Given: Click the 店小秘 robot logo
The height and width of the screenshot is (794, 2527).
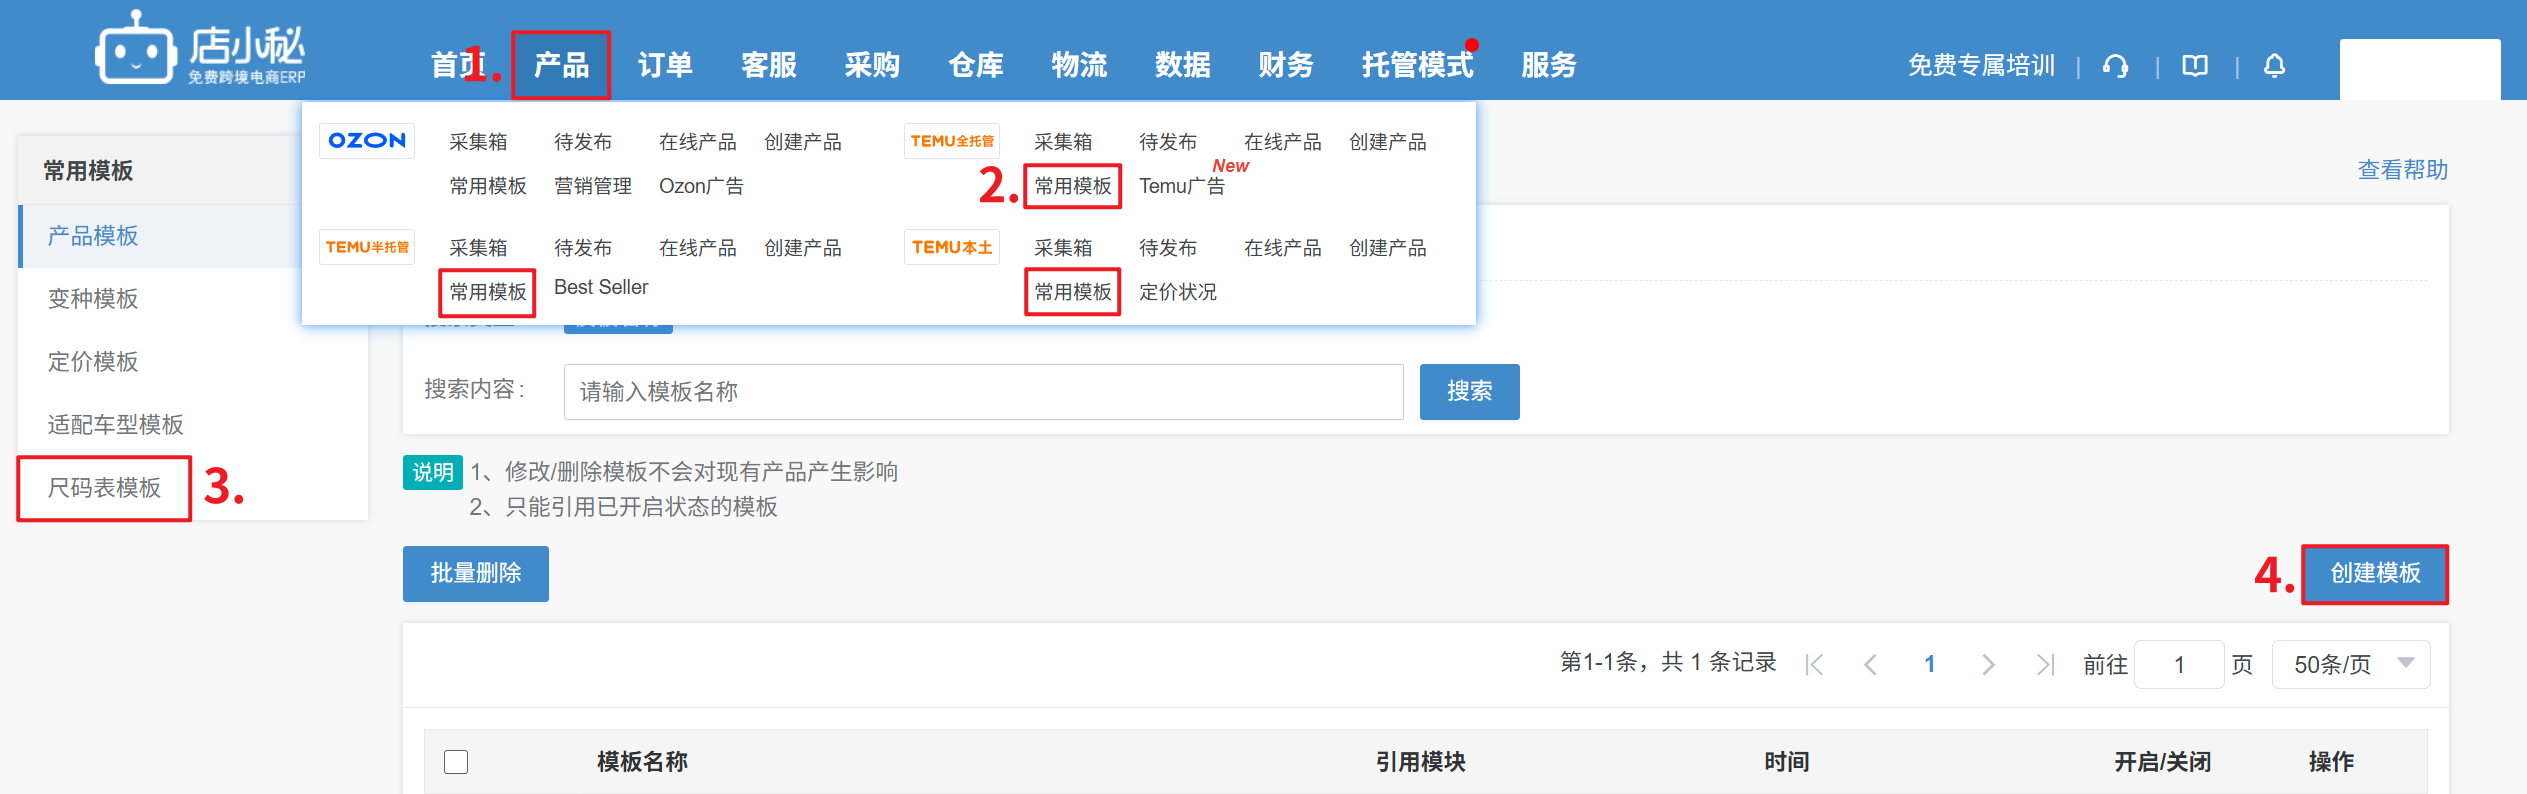Looking at the screenshot, I should coord(135,50).
